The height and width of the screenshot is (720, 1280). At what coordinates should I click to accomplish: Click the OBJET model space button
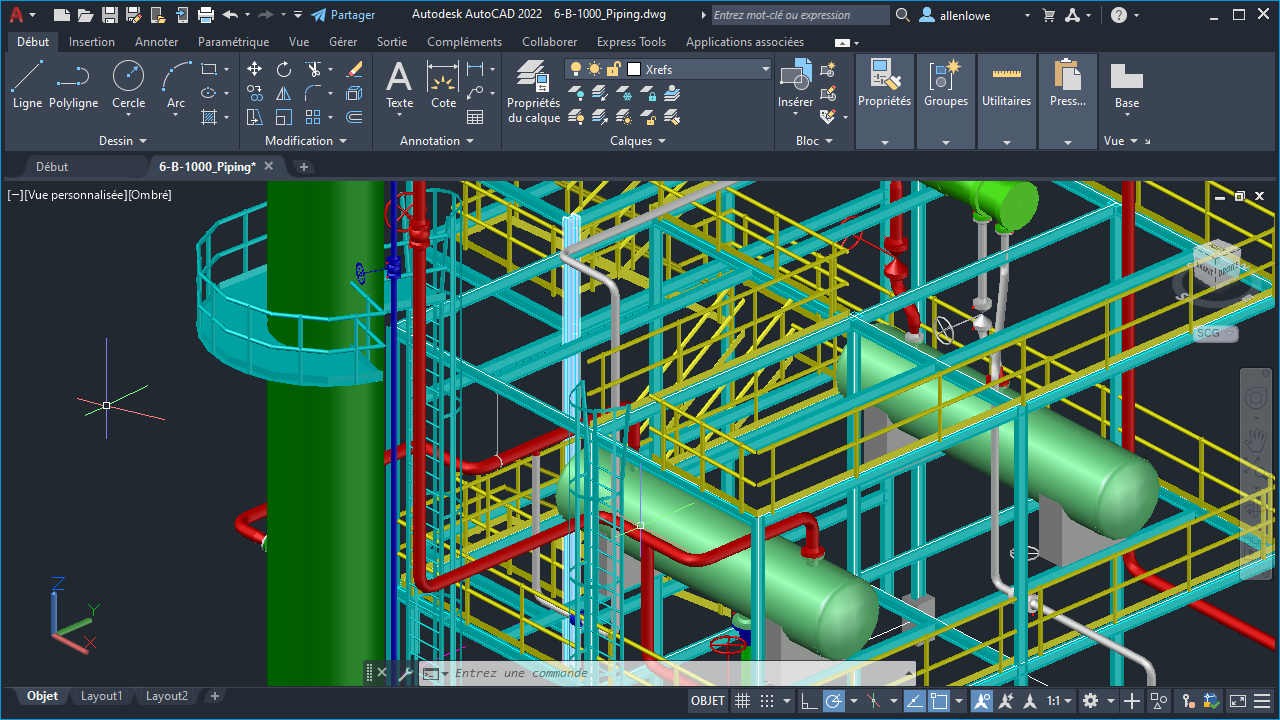pos(708,701)
